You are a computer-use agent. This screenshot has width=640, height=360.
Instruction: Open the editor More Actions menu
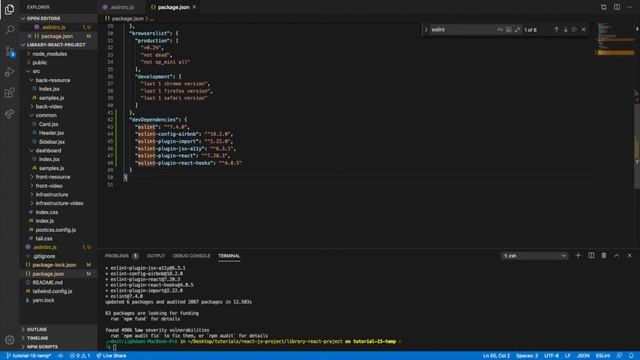(x=630, y=7)
